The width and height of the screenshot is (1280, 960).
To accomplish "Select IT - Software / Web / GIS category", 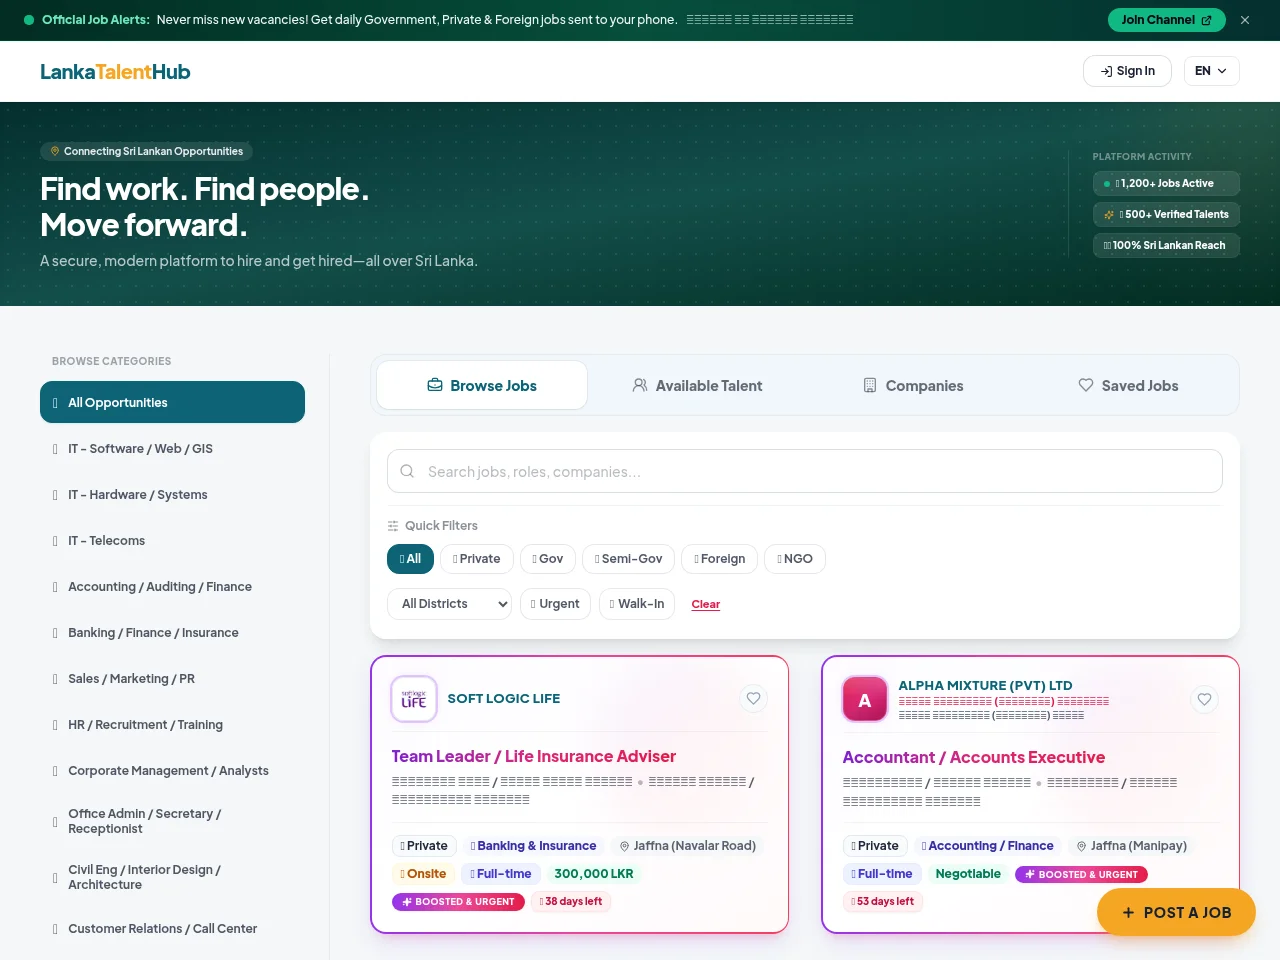I will point(172,448).
